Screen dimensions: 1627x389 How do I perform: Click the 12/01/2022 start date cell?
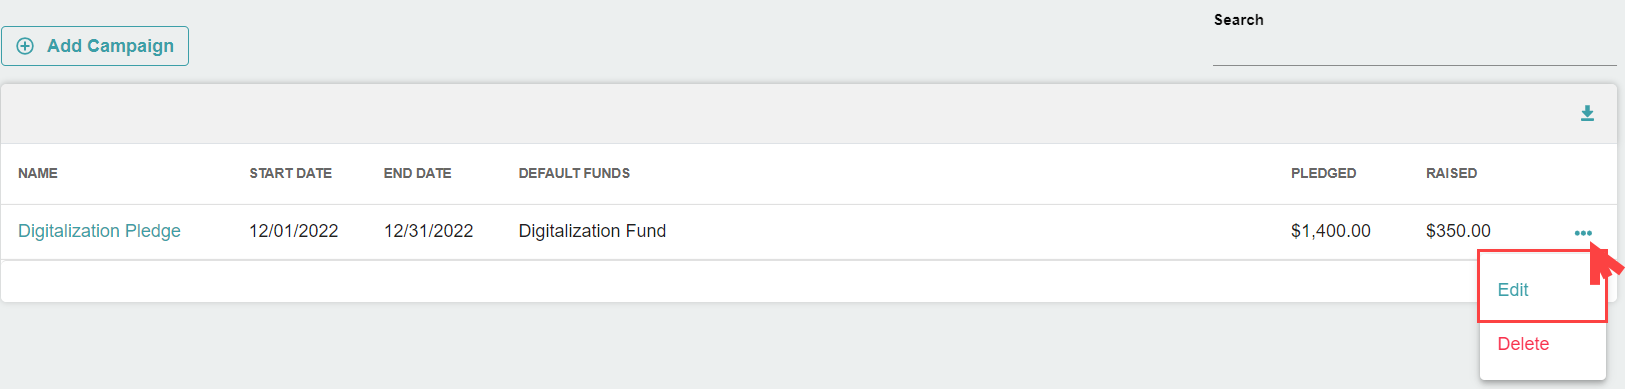pos(294,231)
